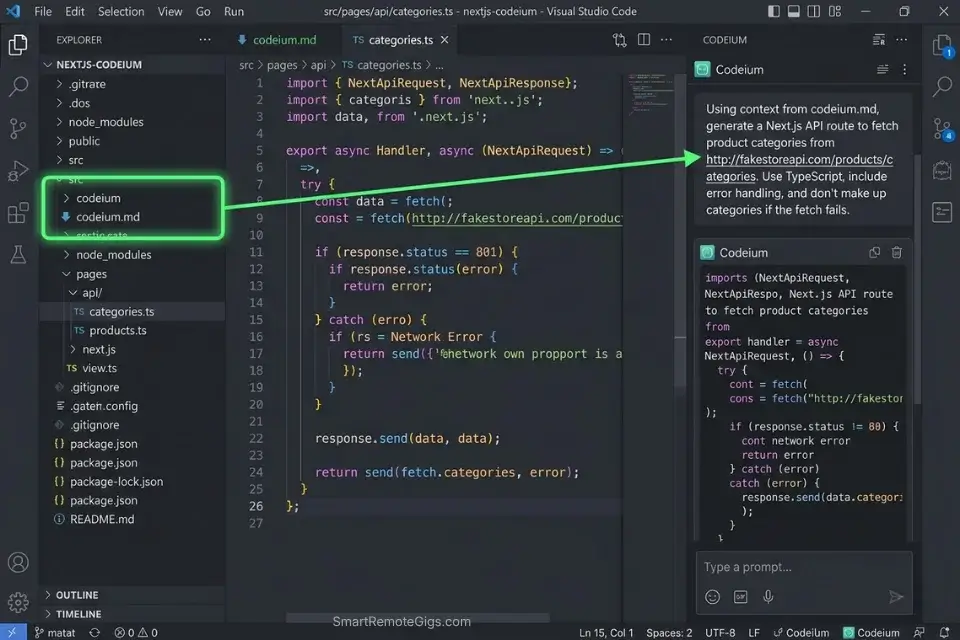Switch to the codeium.md editor tab
Screen dimensions: 960x640
[283, 40]
